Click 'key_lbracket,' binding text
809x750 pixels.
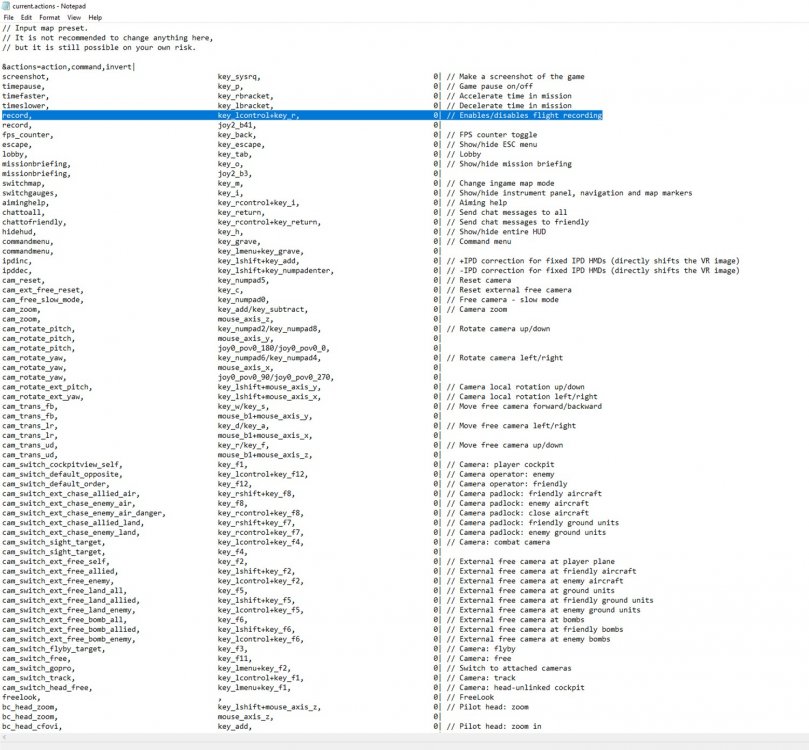246,106
